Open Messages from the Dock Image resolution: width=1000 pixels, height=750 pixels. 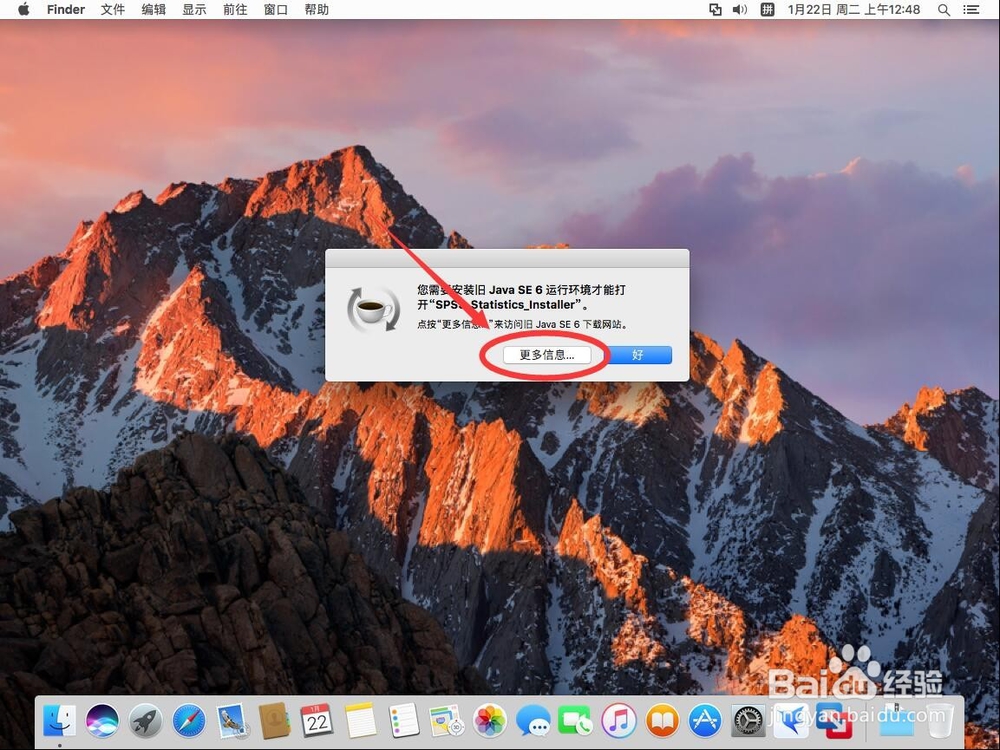[x=533, y=722]
